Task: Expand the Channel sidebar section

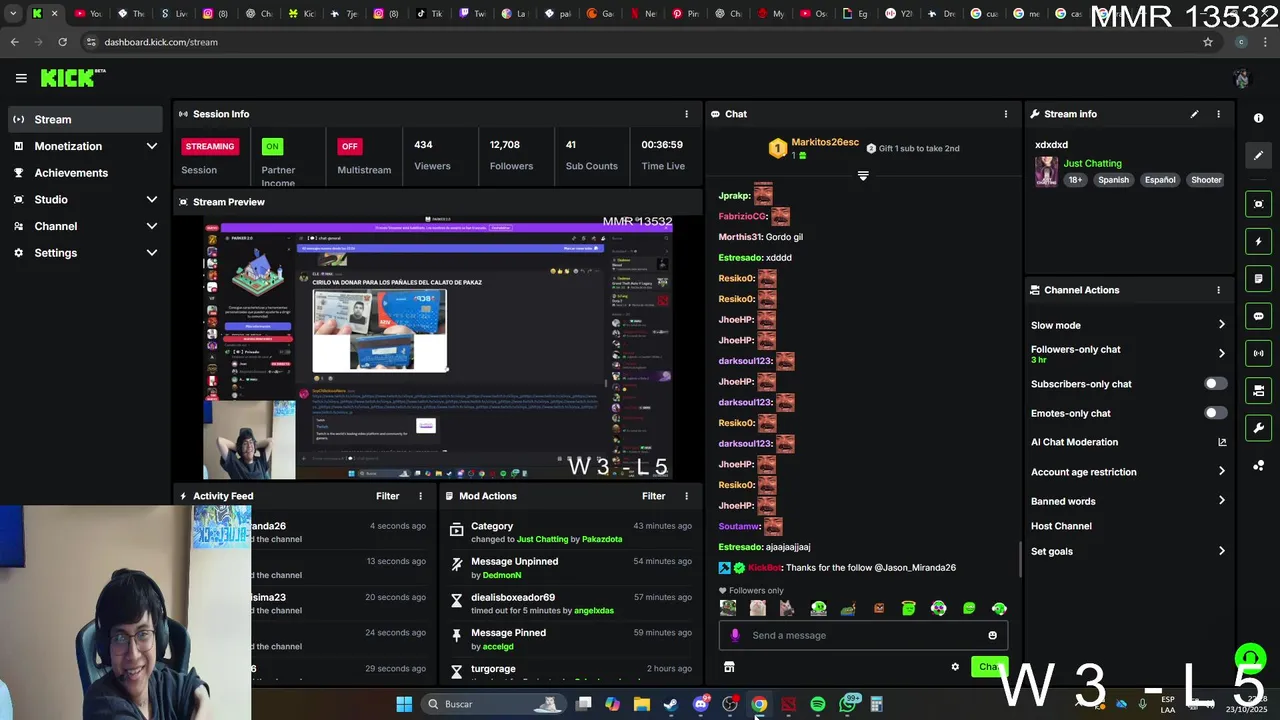Action: pos(85,226)
